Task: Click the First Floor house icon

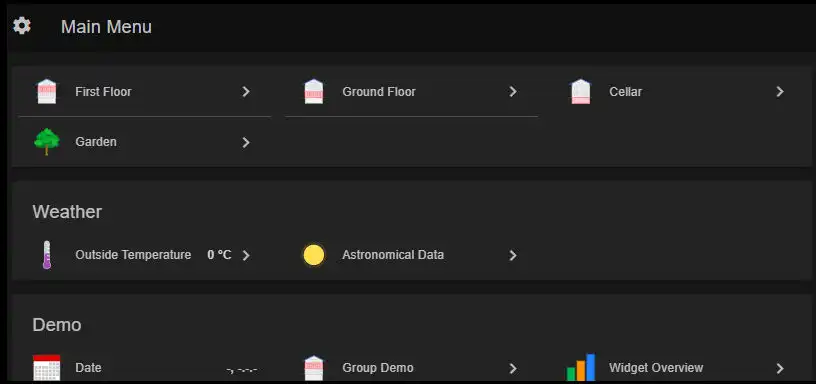Action: point(47,92)
